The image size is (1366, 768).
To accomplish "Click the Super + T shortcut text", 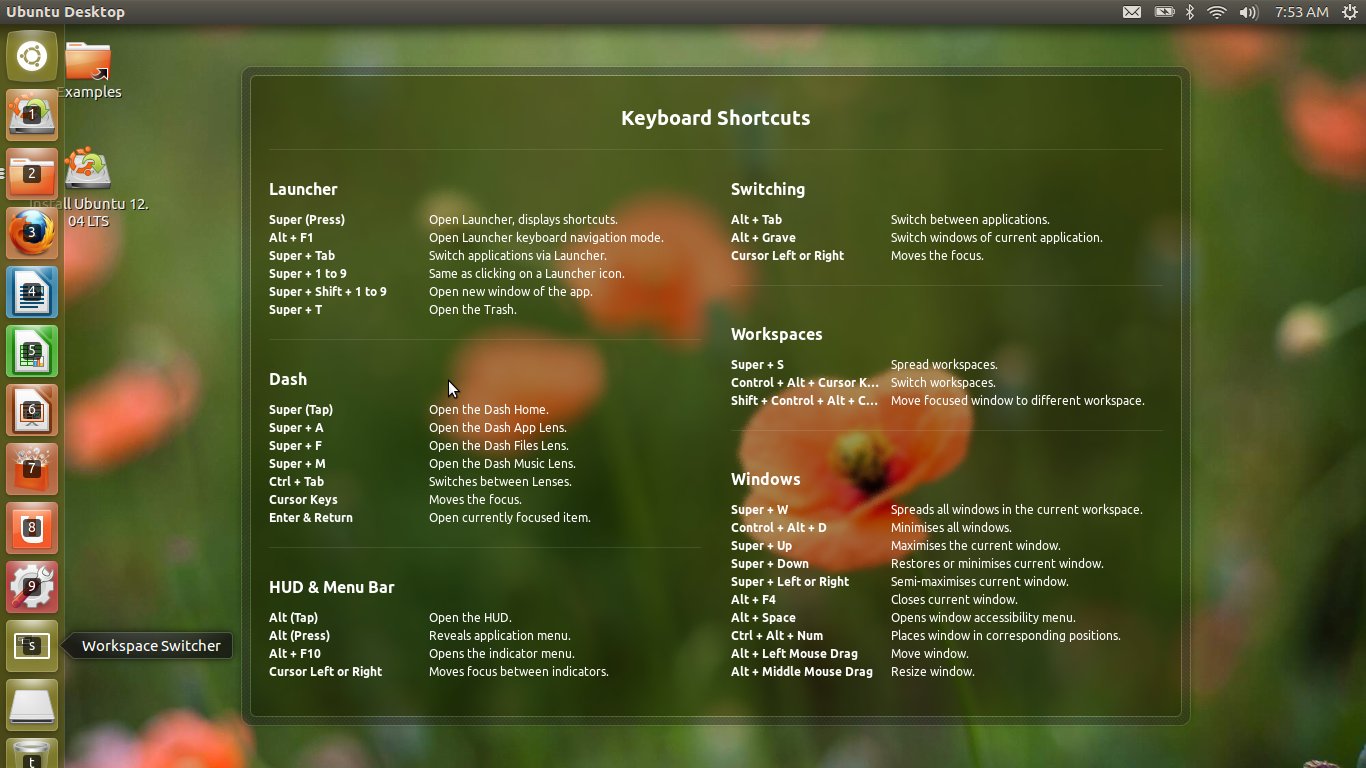I will pos(296,310).
